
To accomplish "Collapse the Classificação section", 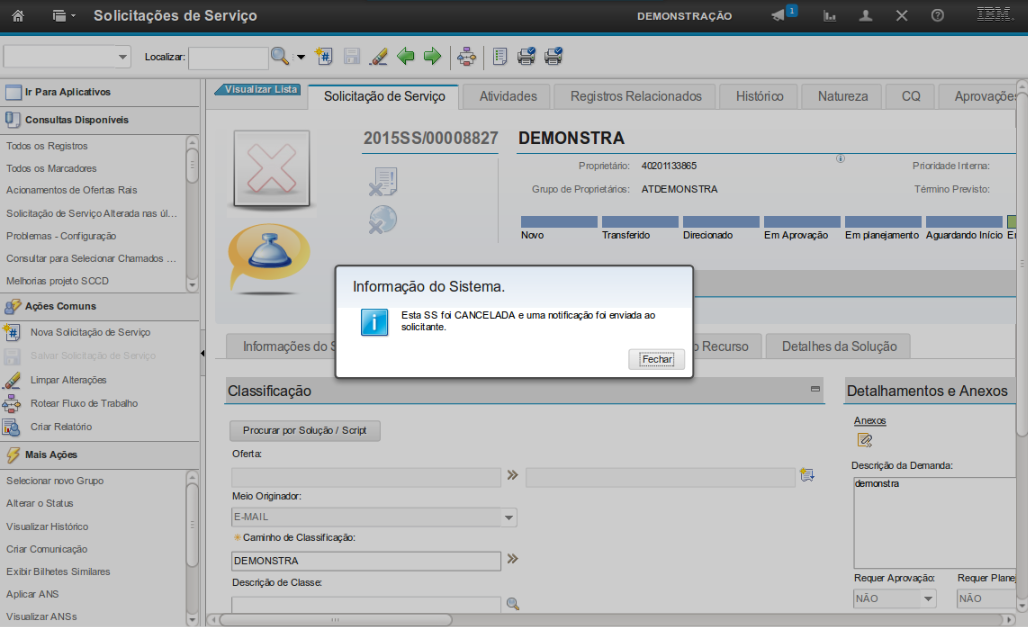I will pos(815,389).
